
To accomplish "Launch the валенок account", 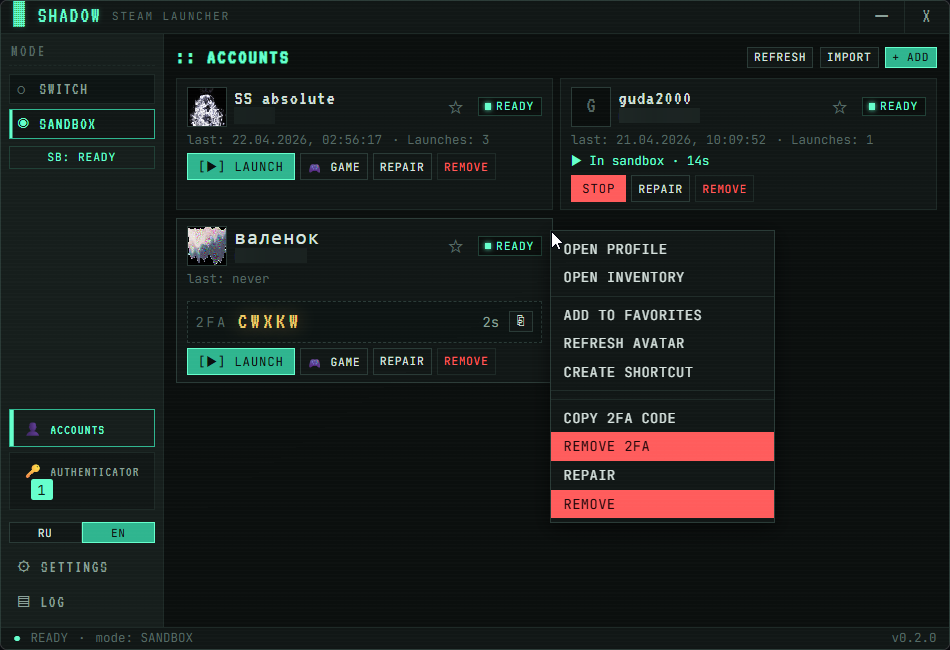I will [241, 362].
